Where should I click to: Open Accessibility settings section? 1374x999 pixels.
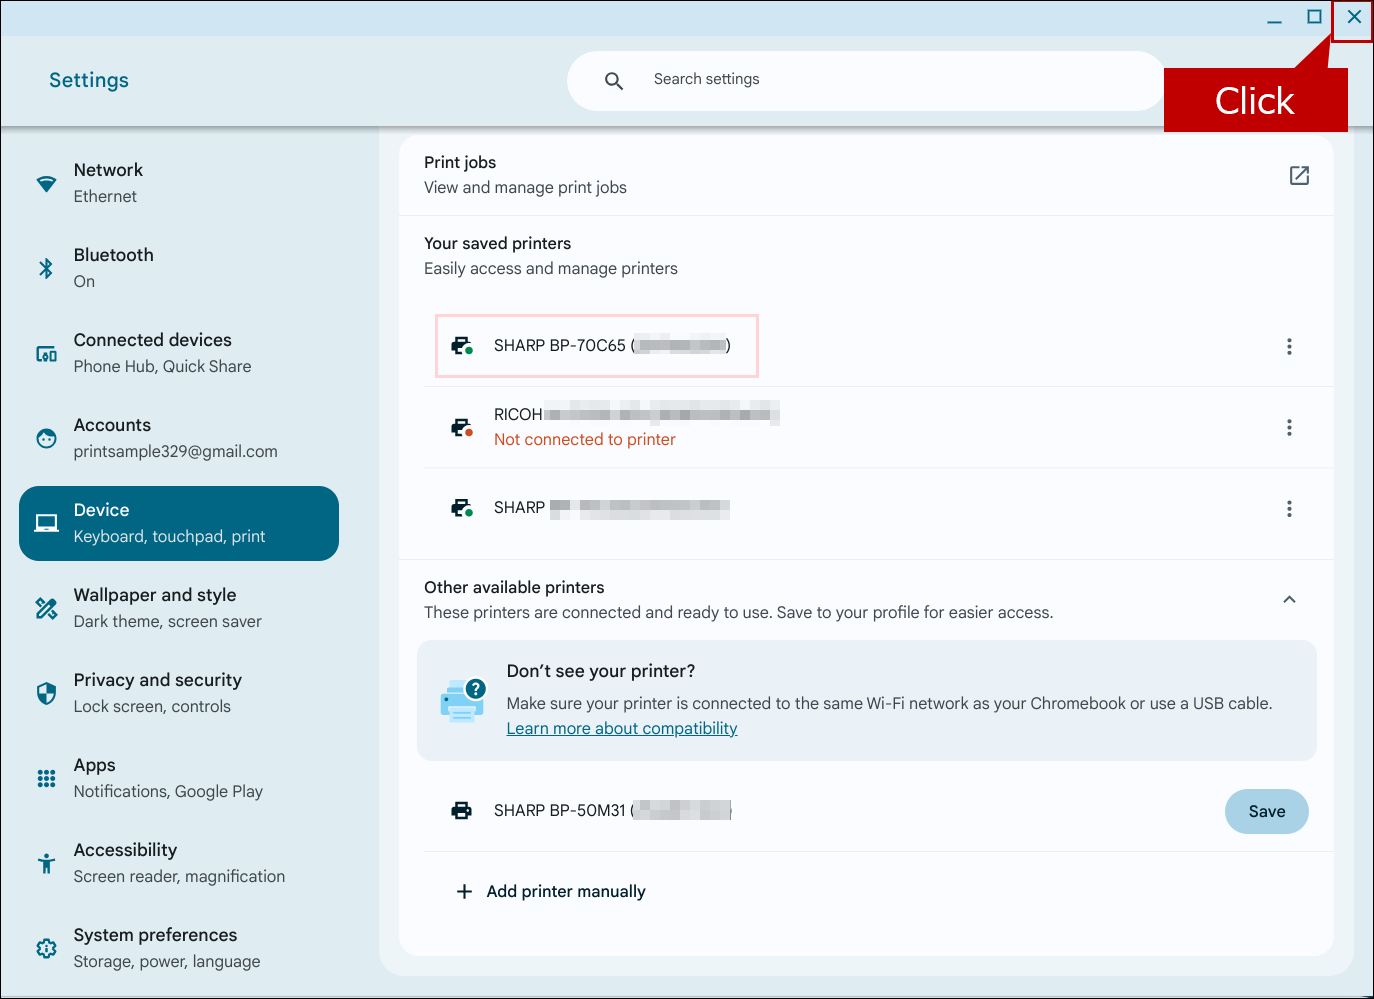click(x=179, y=863)
